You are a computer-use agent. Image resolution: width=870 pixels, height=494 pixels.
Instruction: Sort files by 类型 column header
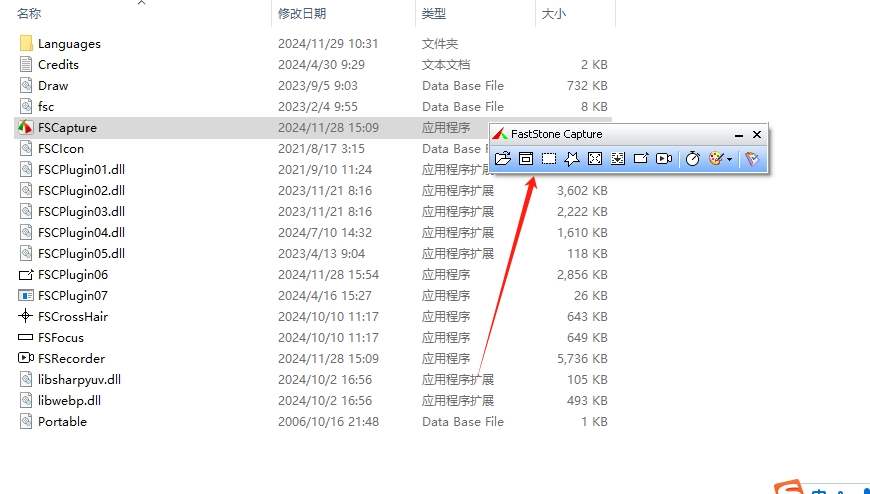pos(434,14)
